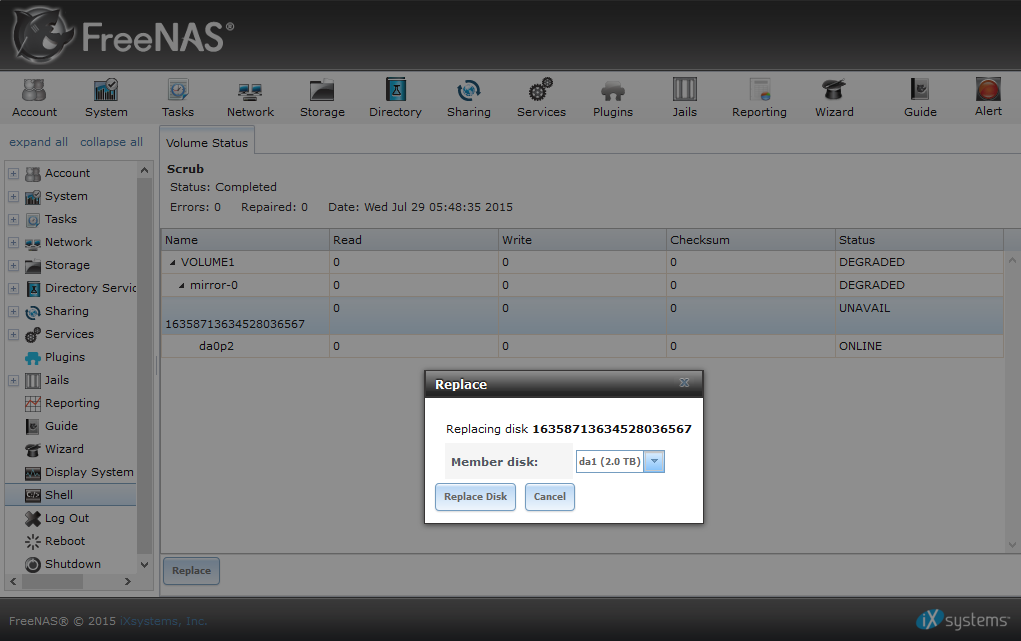This screenshot has height=641, width=1021.
Task: Open the Member disk dropdown
Action: coord(654,461)
